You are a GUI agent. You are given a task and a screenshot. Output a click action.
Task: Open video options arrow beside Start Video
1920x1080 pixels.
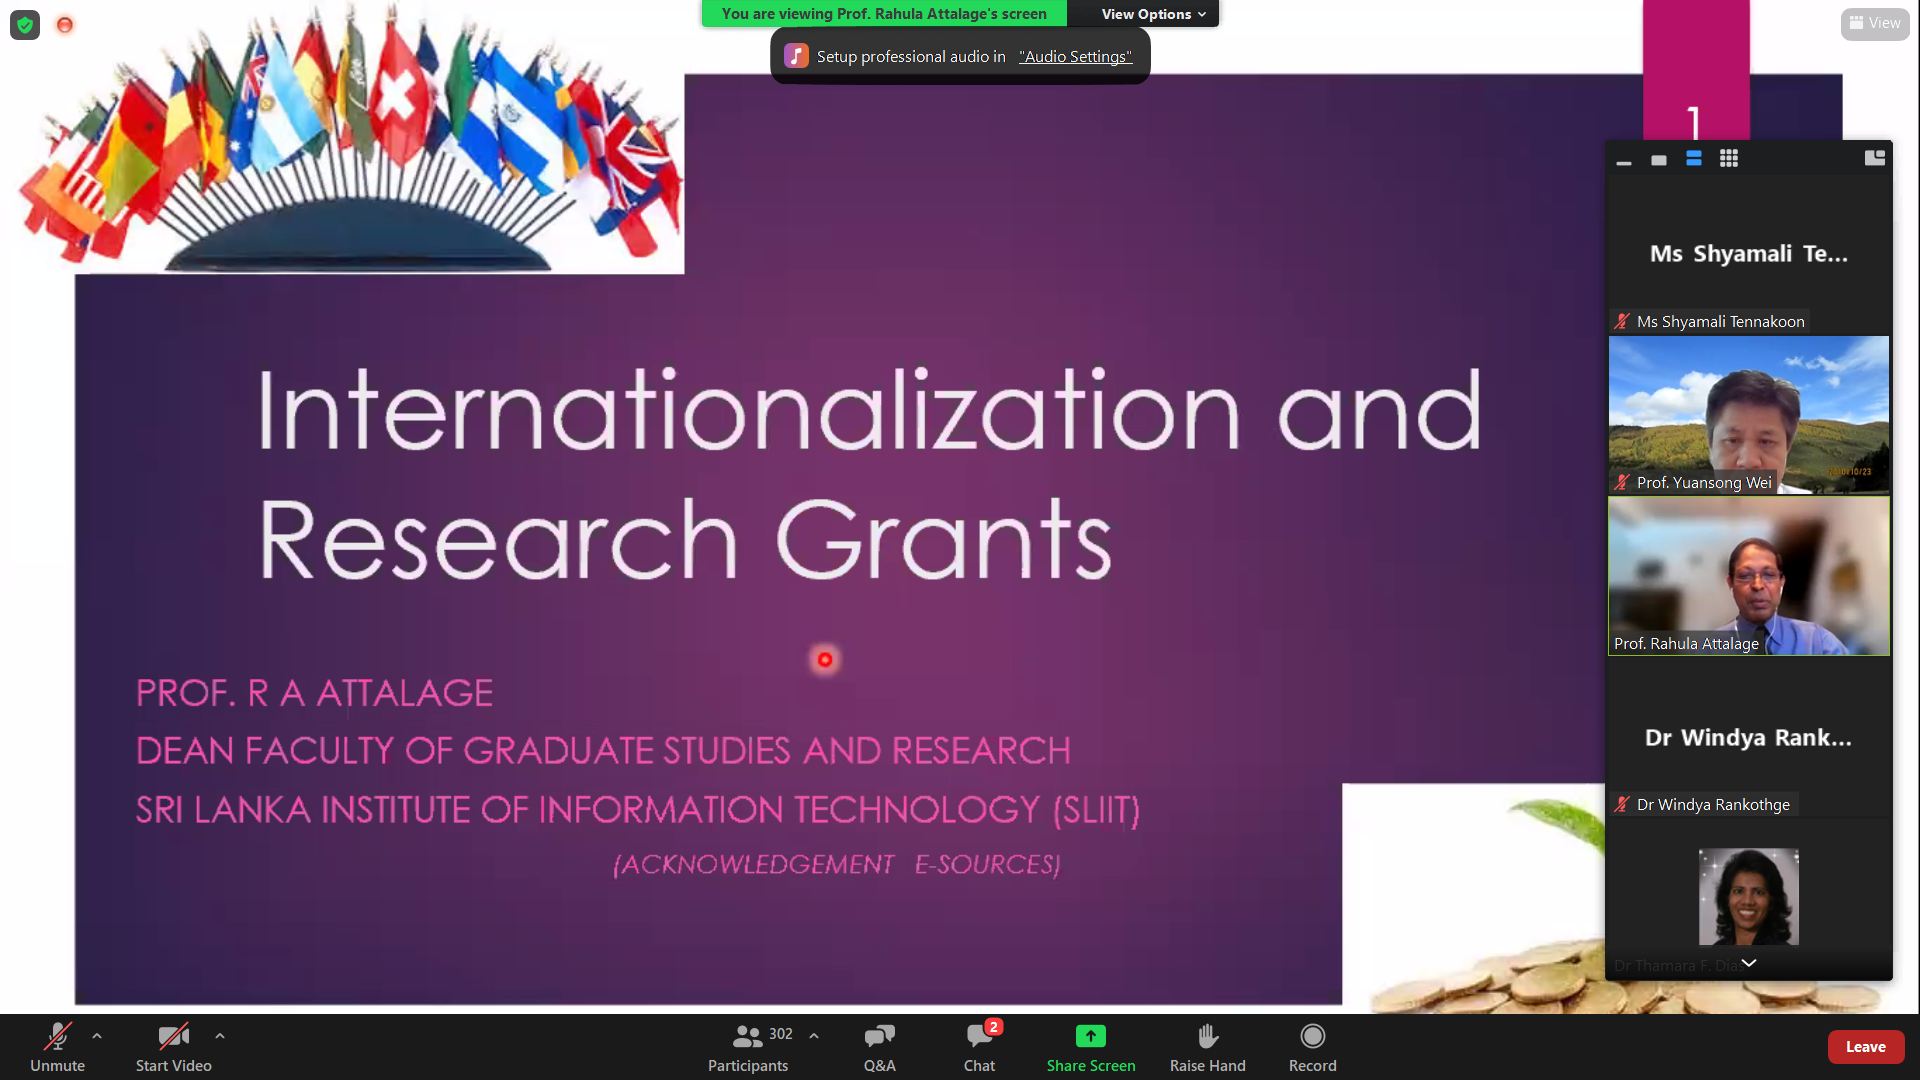(x=220, y=1036)
